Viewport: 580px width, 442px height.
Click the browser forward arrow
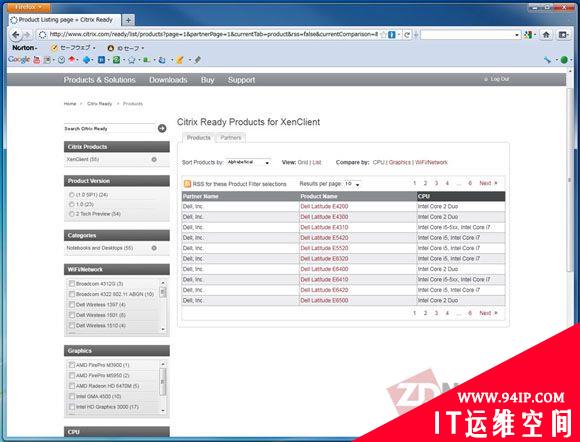tap(27, 35)
